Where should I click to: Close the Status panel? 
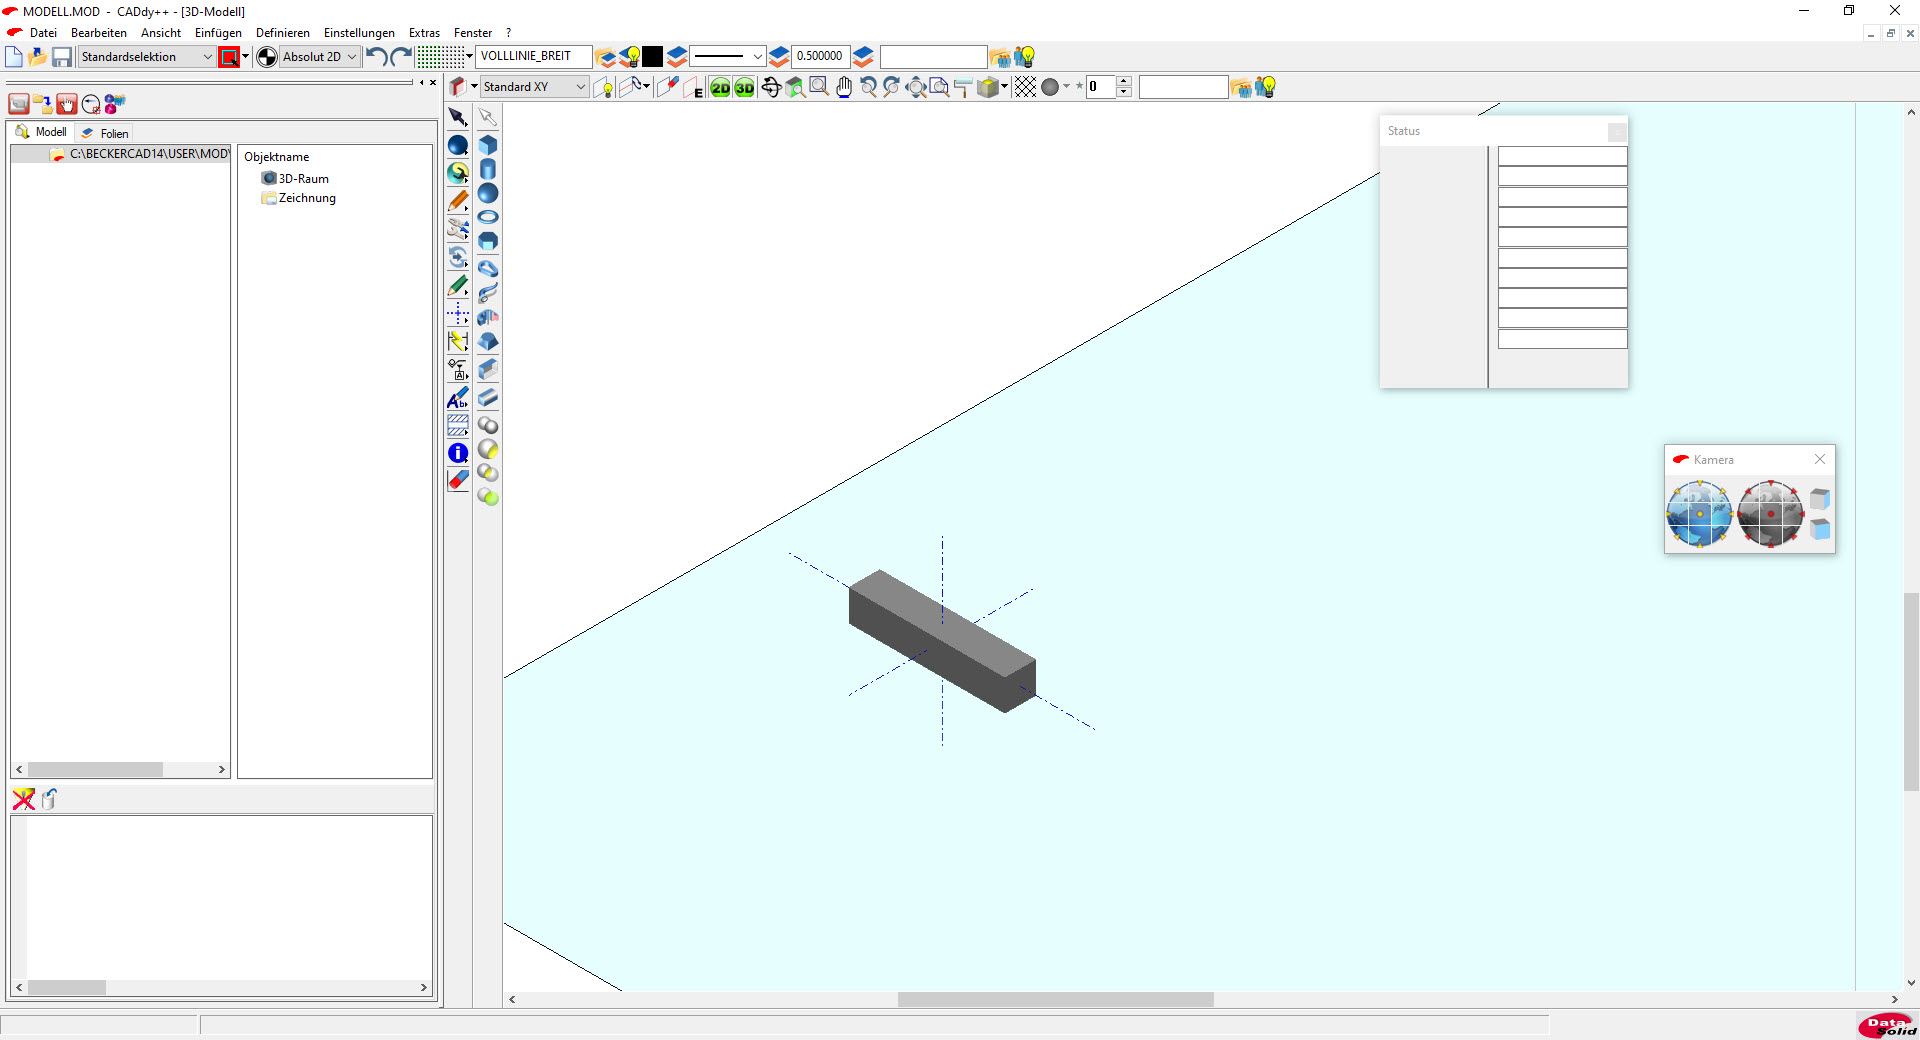(1617, 131)
